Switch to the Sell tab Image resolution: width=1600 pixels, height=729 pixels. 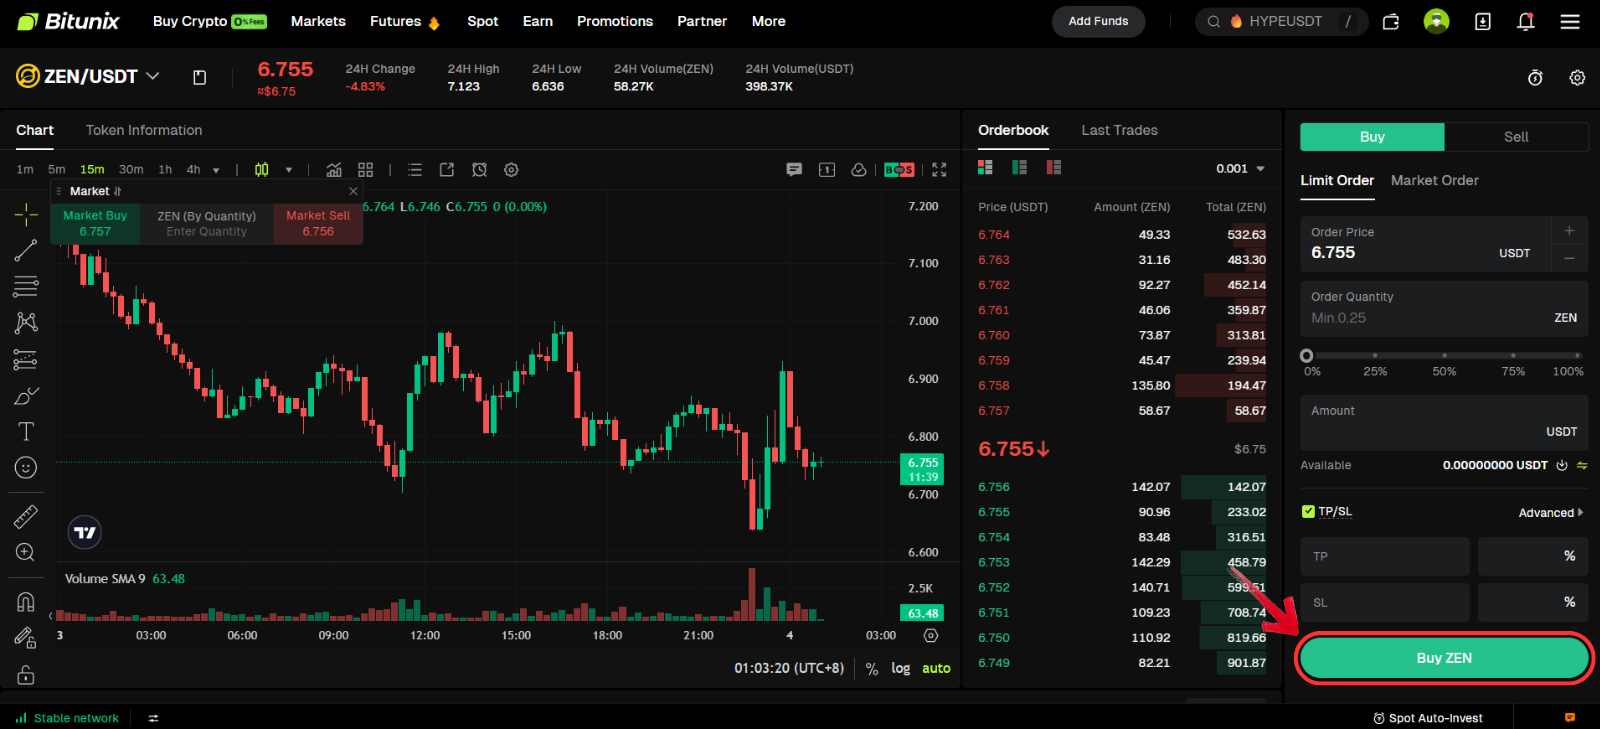tap(1516, 137)
